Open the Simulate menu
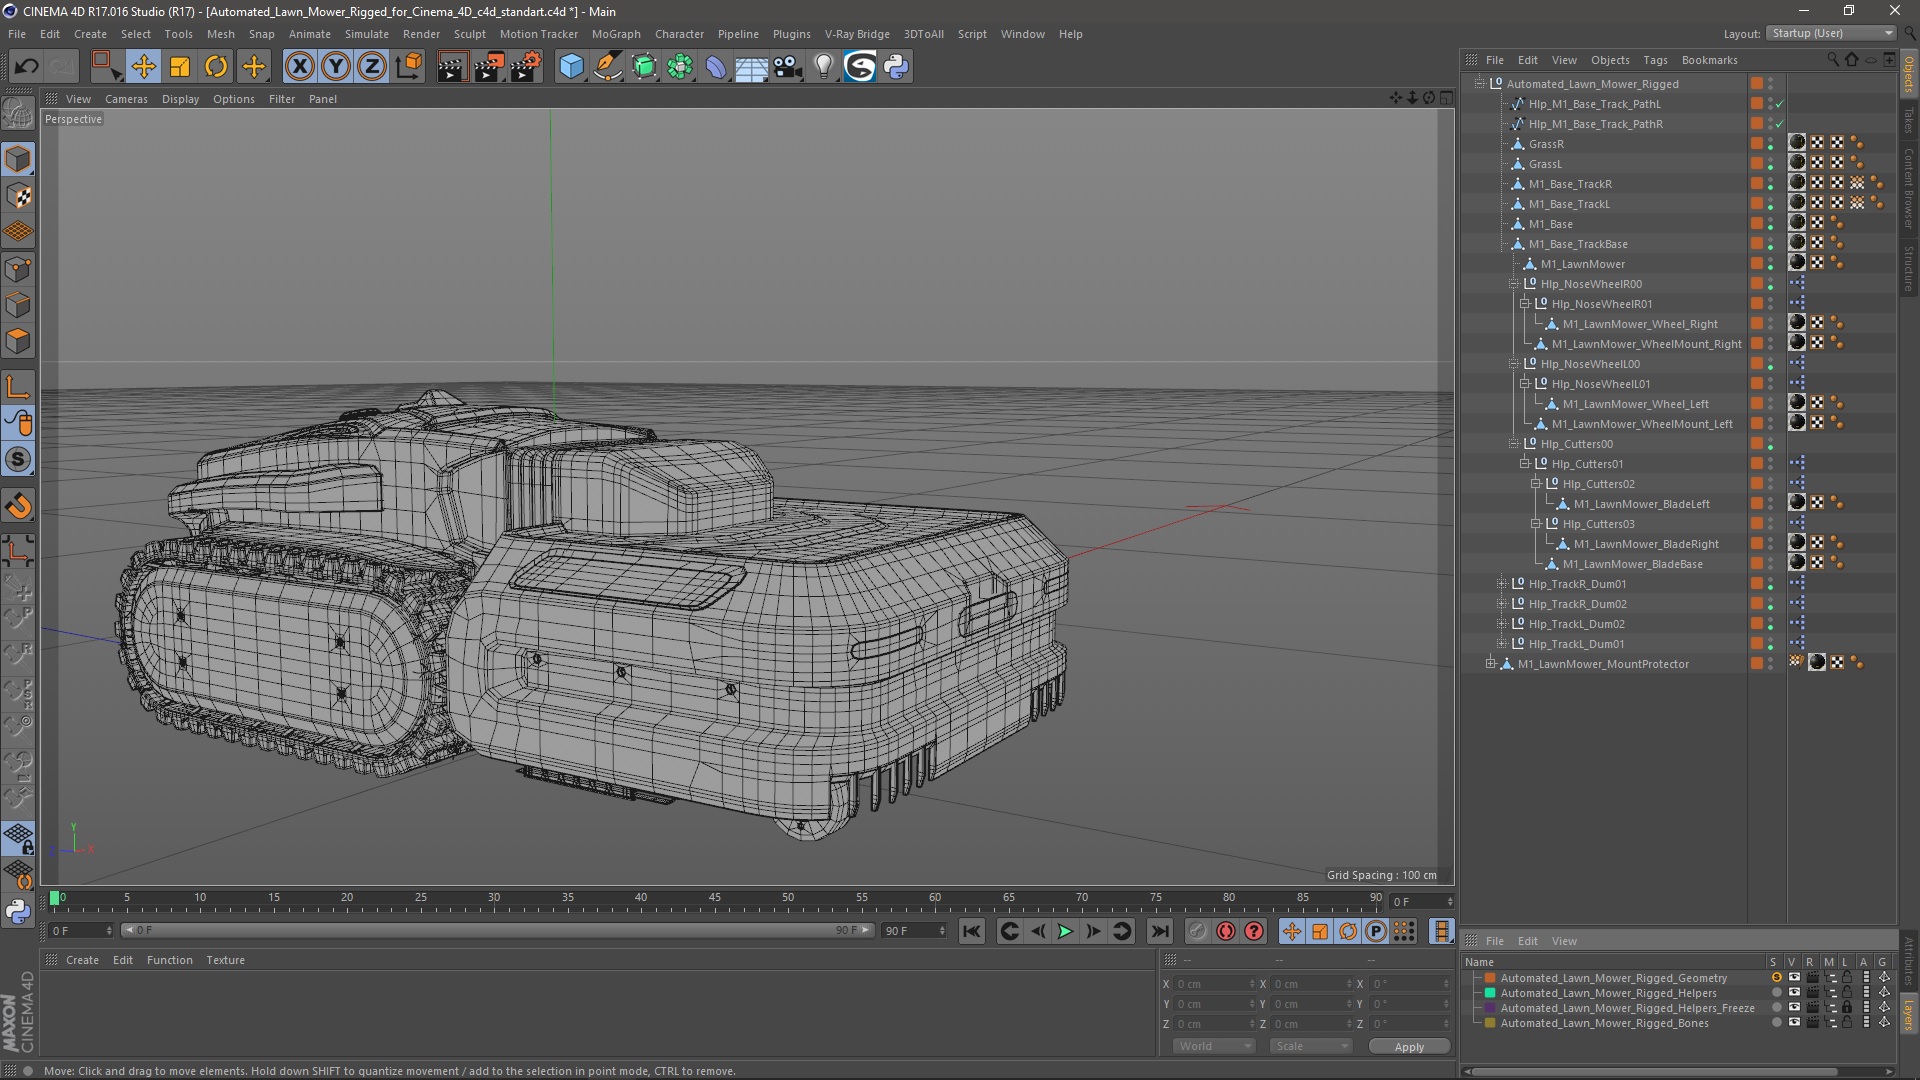The width and height of the screenshot is (1920, 1080). pyautogui.click(x=366, y=34)
